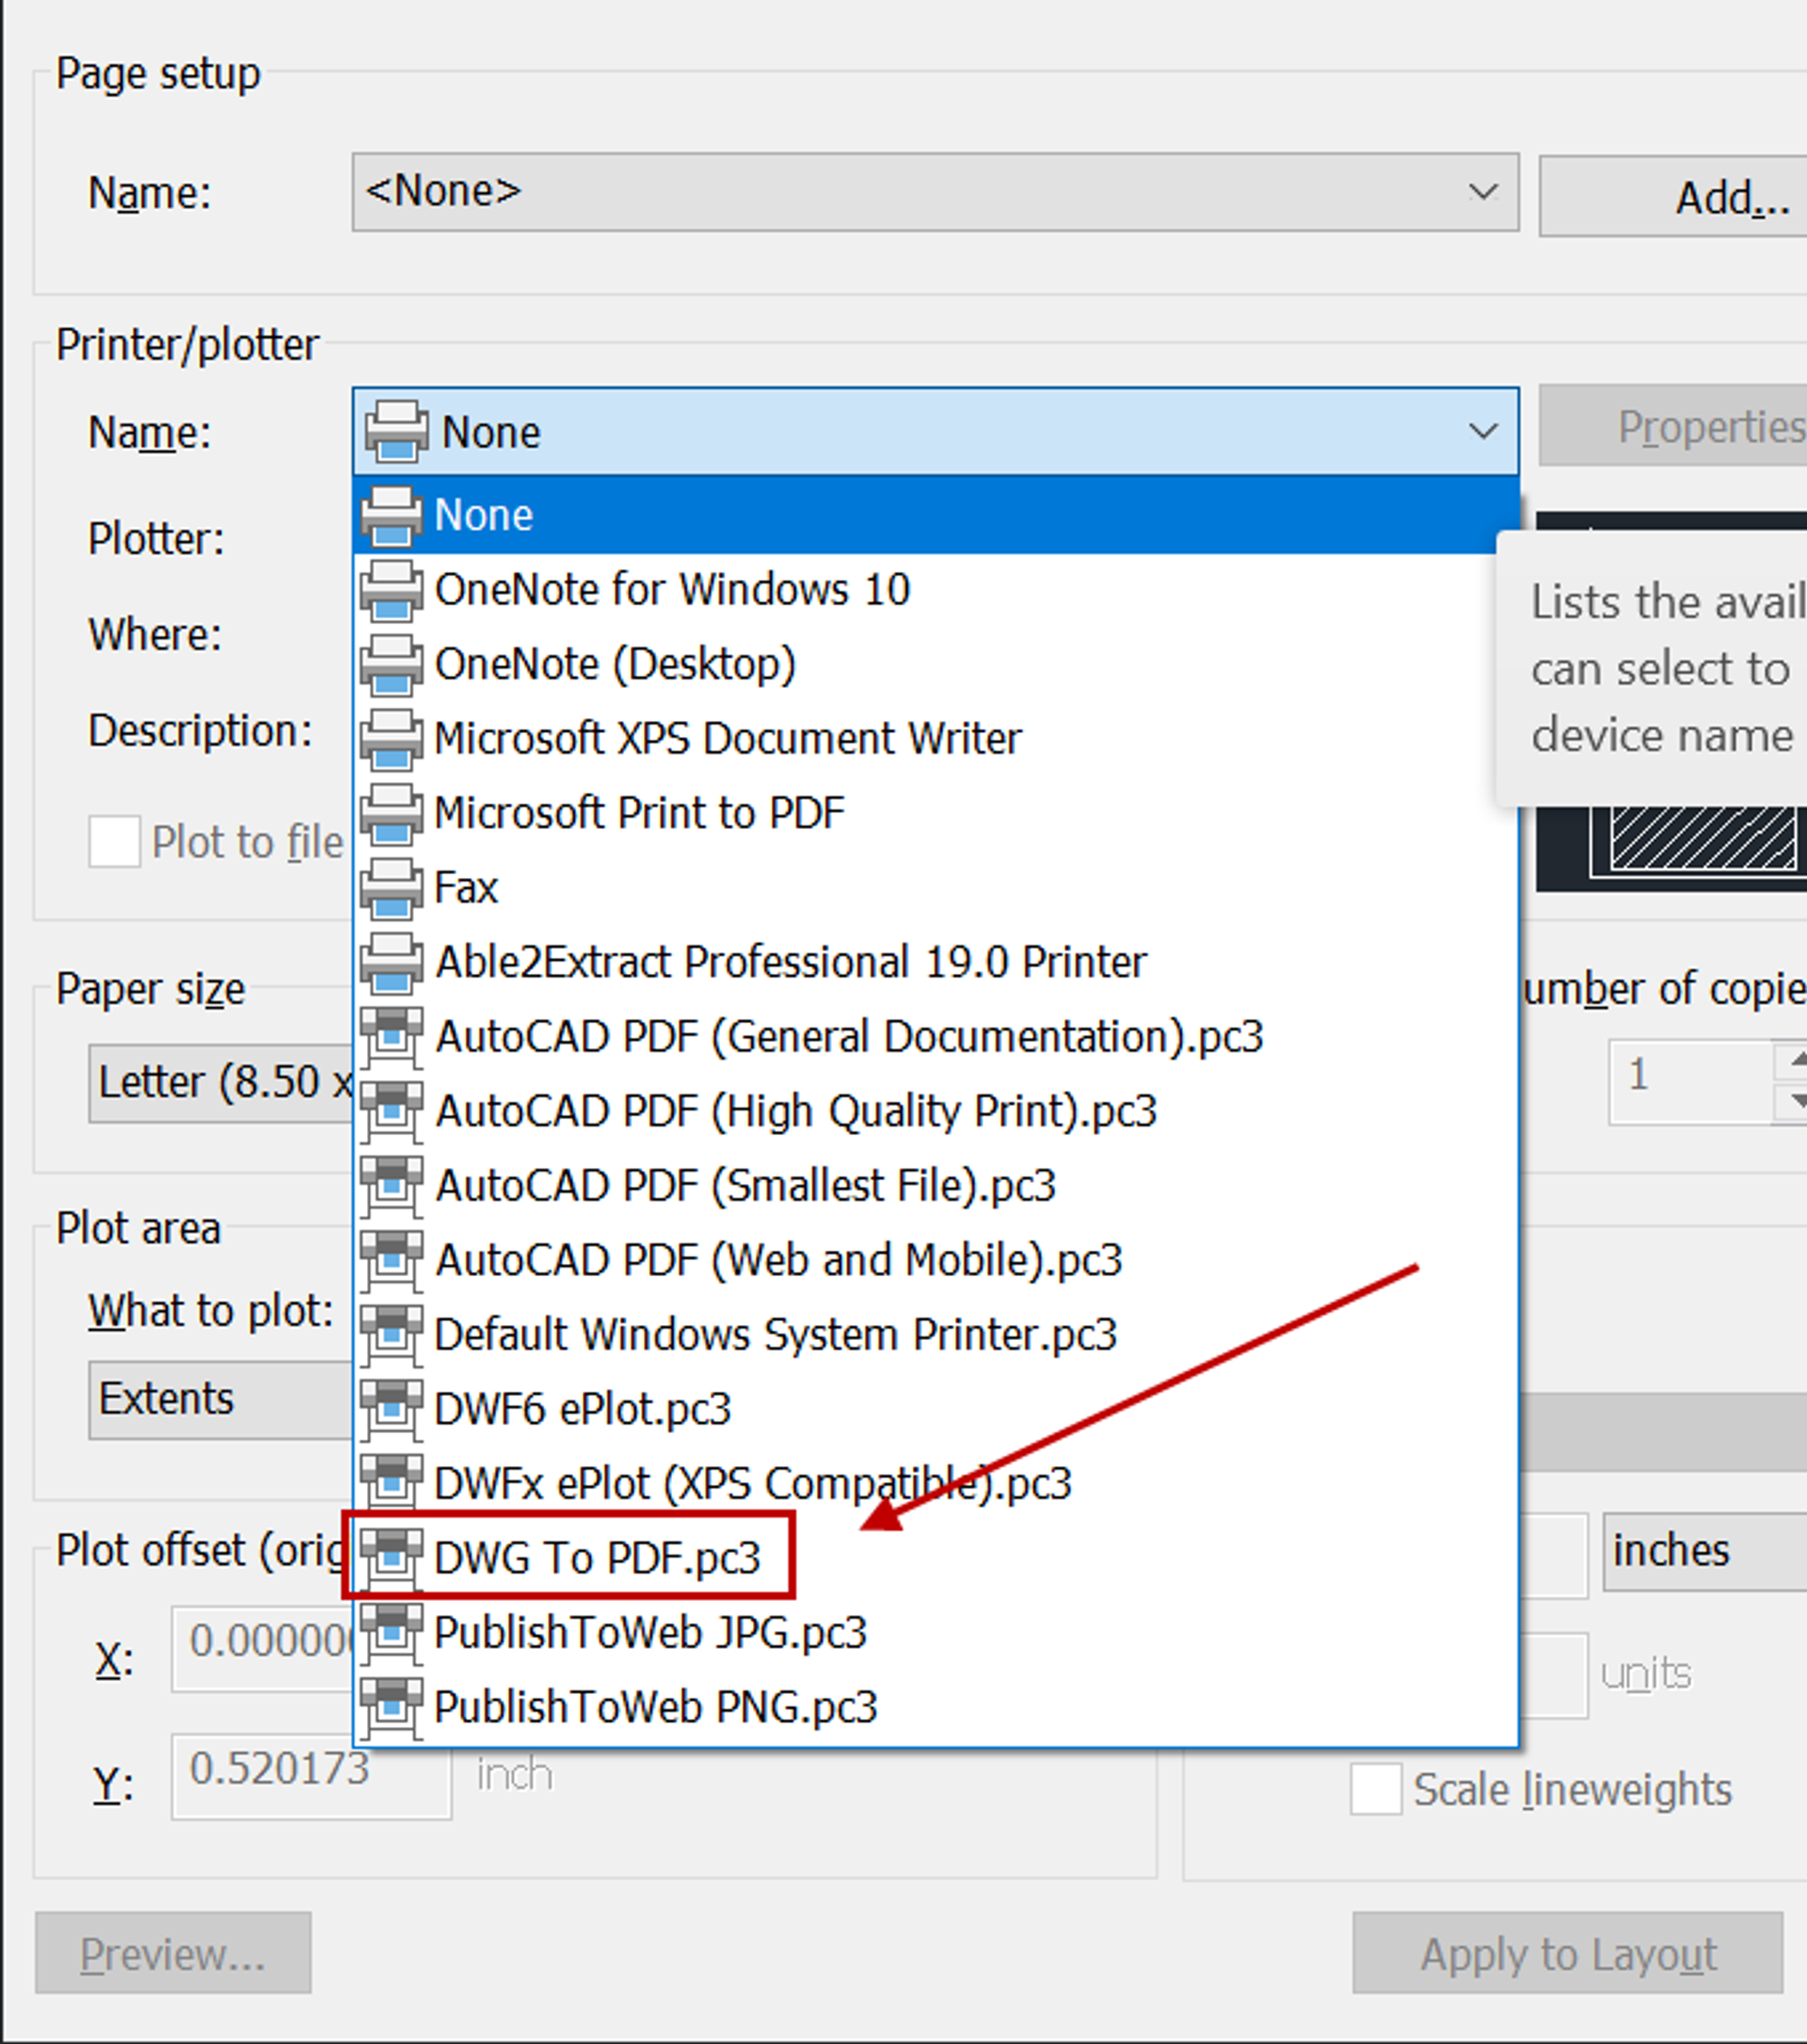Choose Microsoft XPS Document Writer from list
The width and height of the screenshot is (1807, 2044).
pyautogui.click(x=727, y=739)
